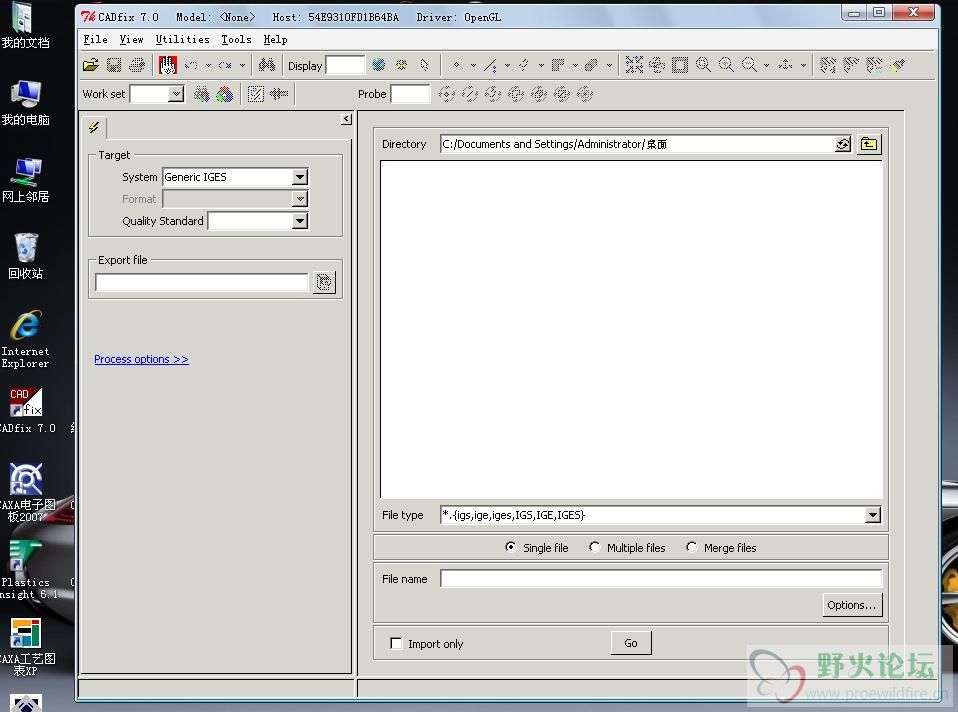Image resolution: width=958 pixels, height=712 pixels.
Task: Click the flashlight highlight icon
Action: [898, 65]
